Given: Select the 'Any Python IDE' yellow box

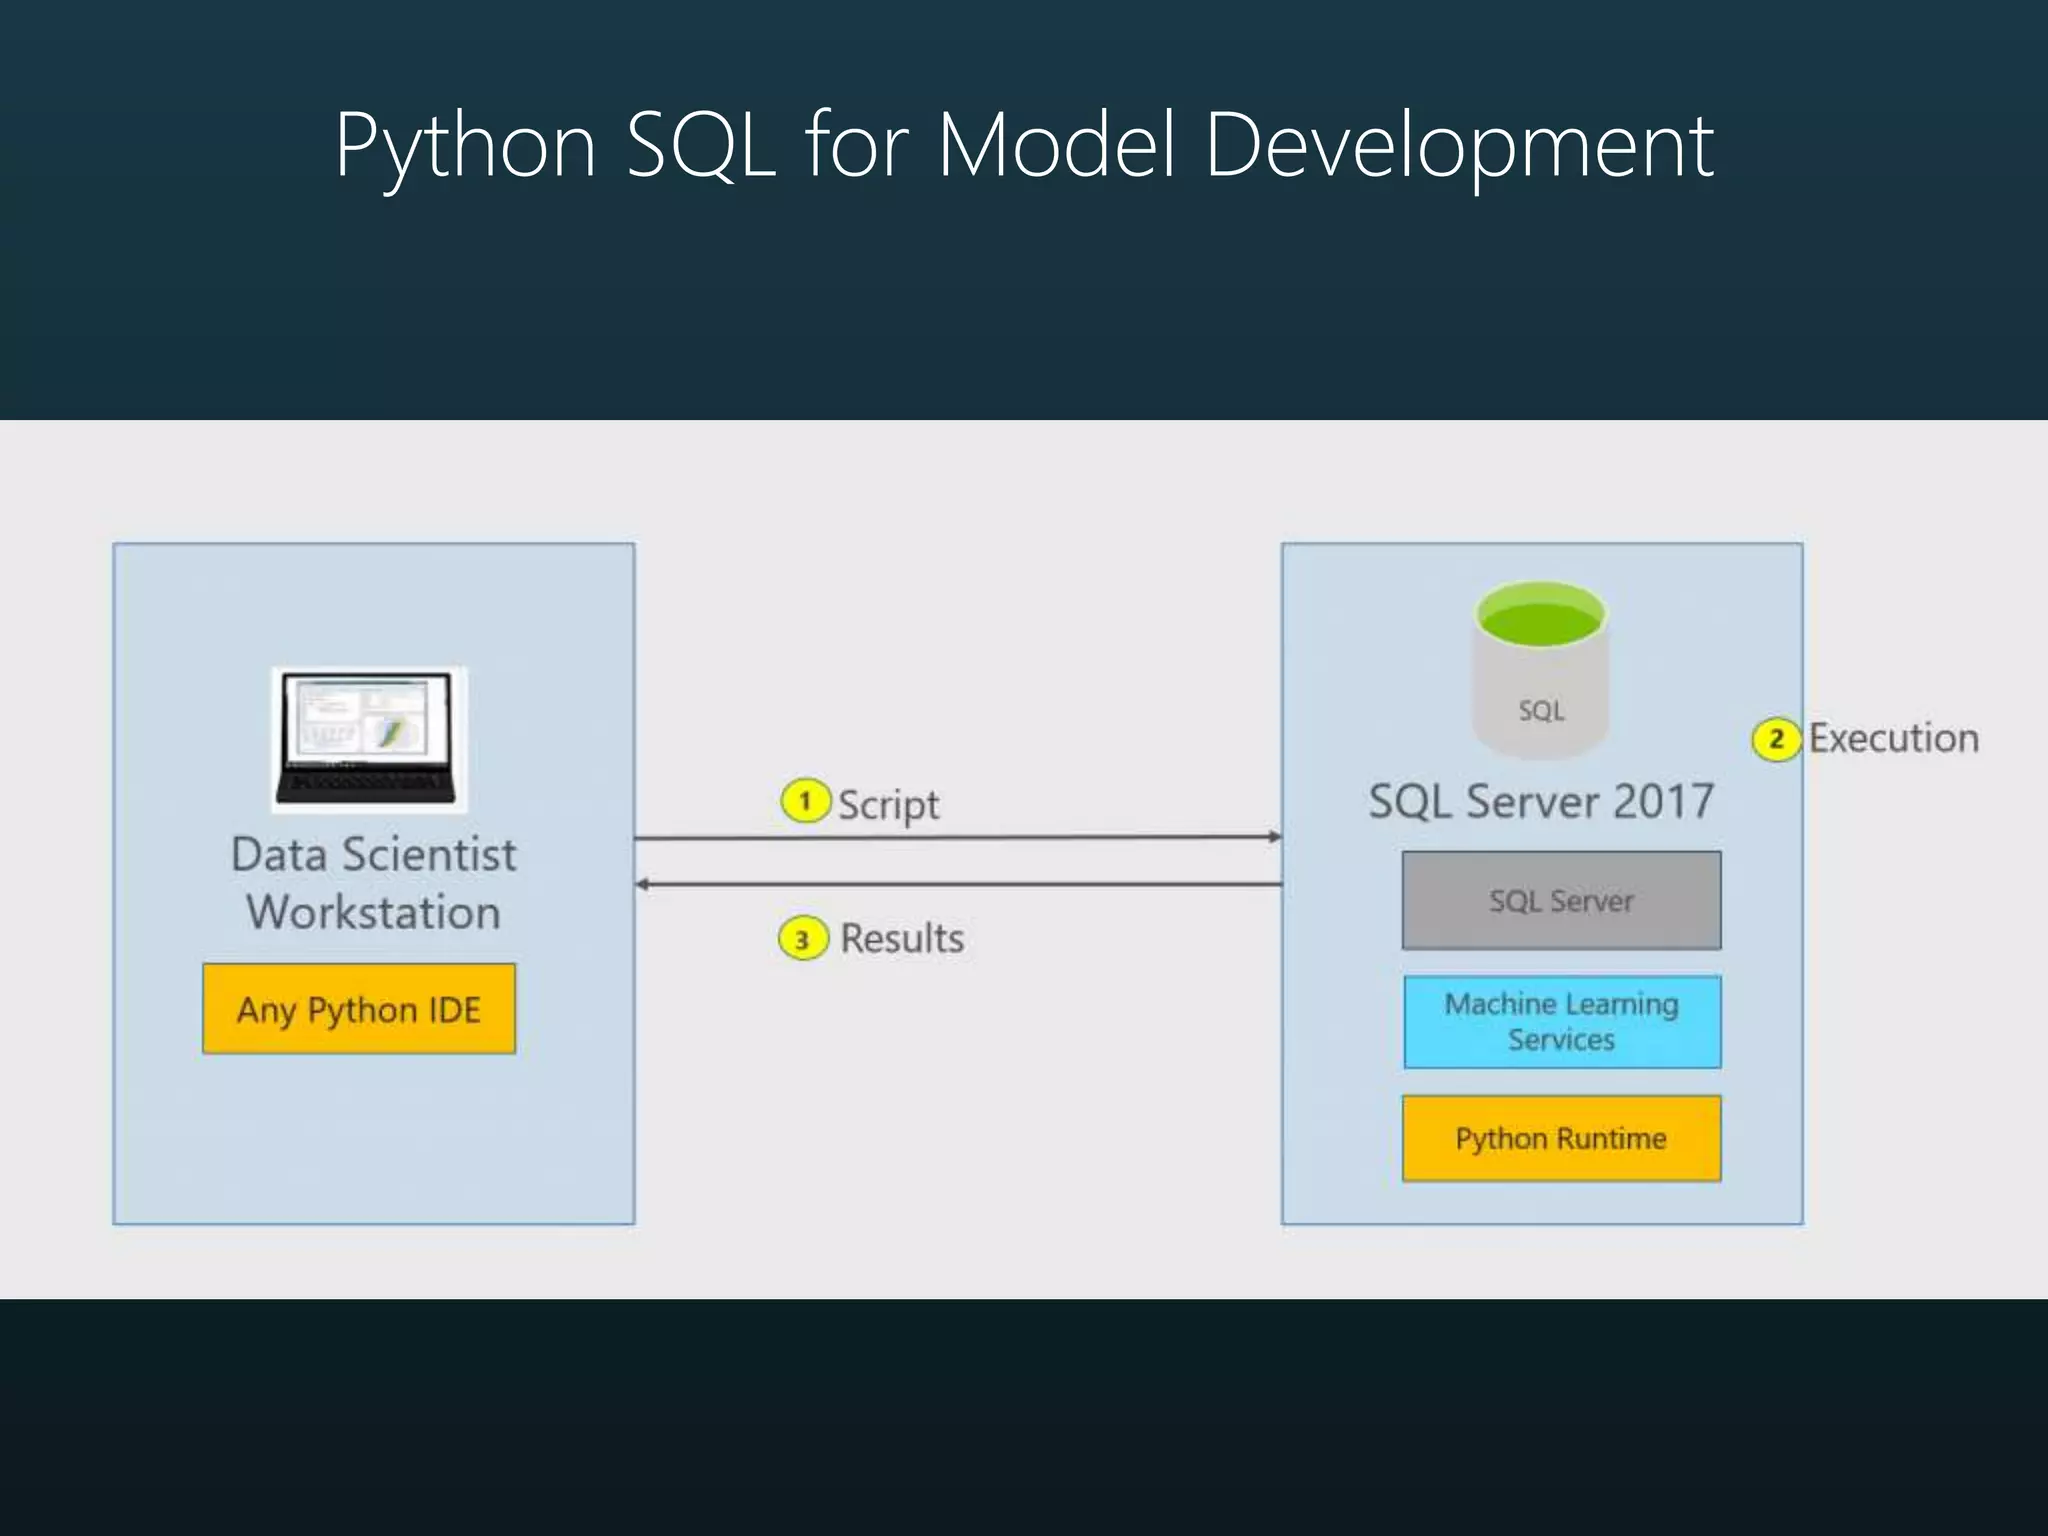Looking at the screenshot, I should coord(359,1008).
